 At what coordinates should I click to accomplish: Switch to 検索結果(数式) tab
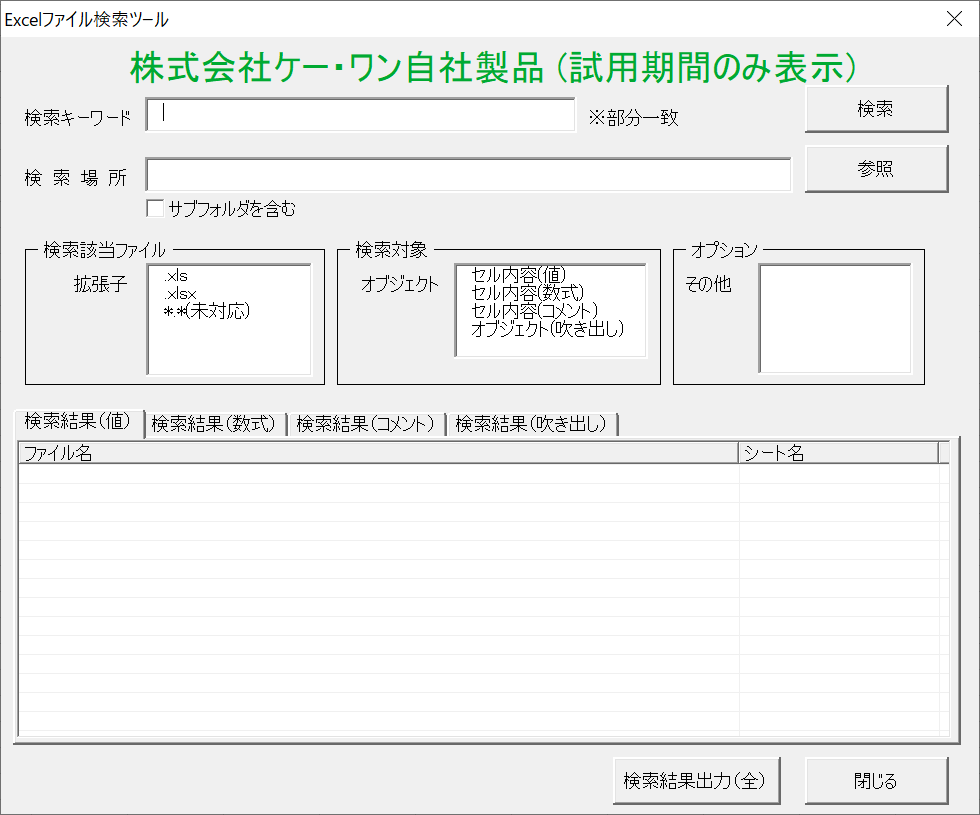pos(214,424)
